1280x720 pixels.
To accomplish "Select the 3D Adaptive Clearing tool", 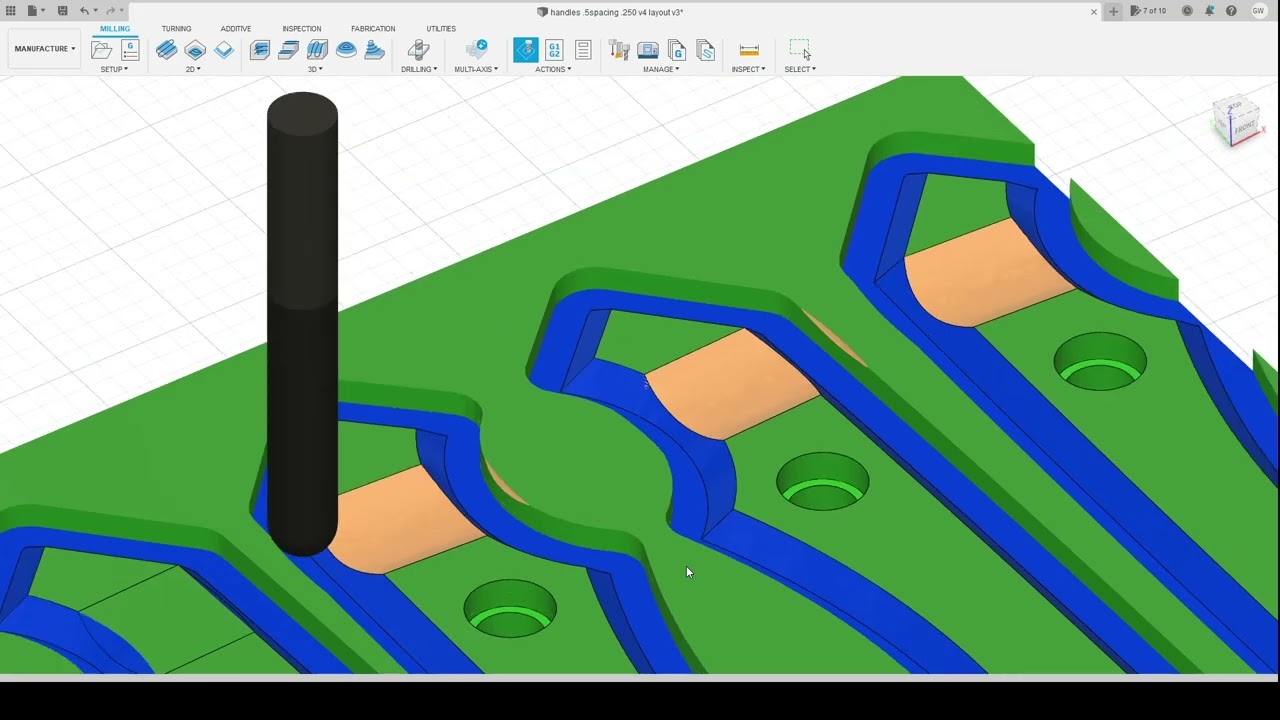I will tap(260, 50).
